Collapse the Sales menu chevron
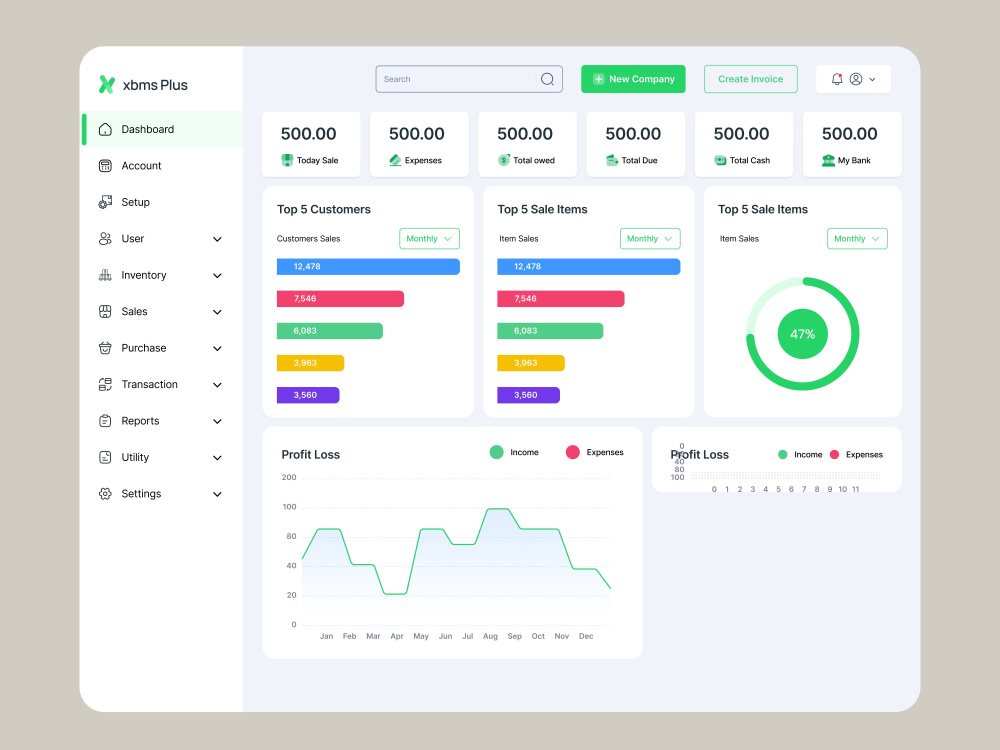Viewport: 1000px width, 750px height. point(217,311)
